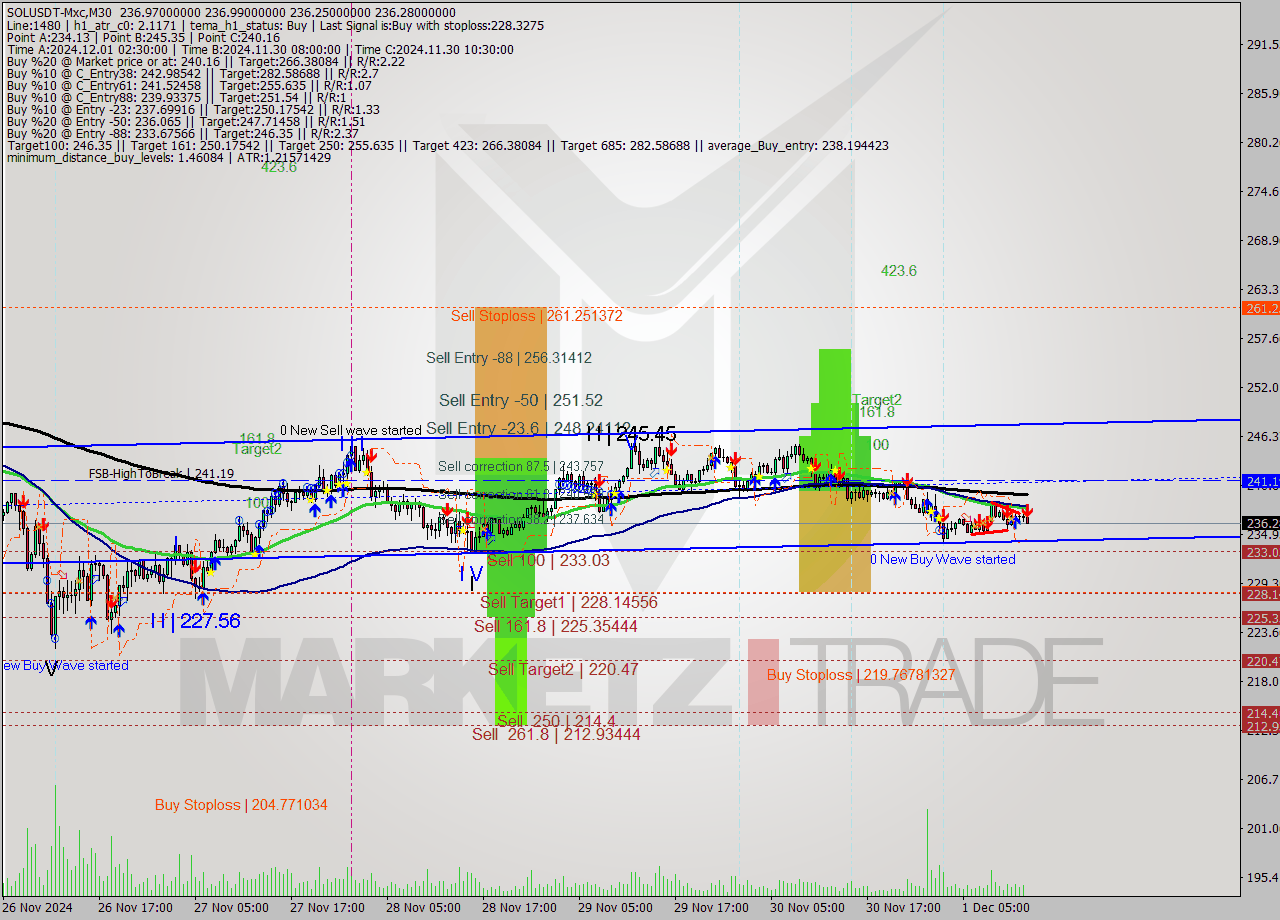The height and width of the screenshot is (920, 1280).
Task: Click the 'Sell correction 87.5 | 243.757' label
Action: click(x=521, y=466)
